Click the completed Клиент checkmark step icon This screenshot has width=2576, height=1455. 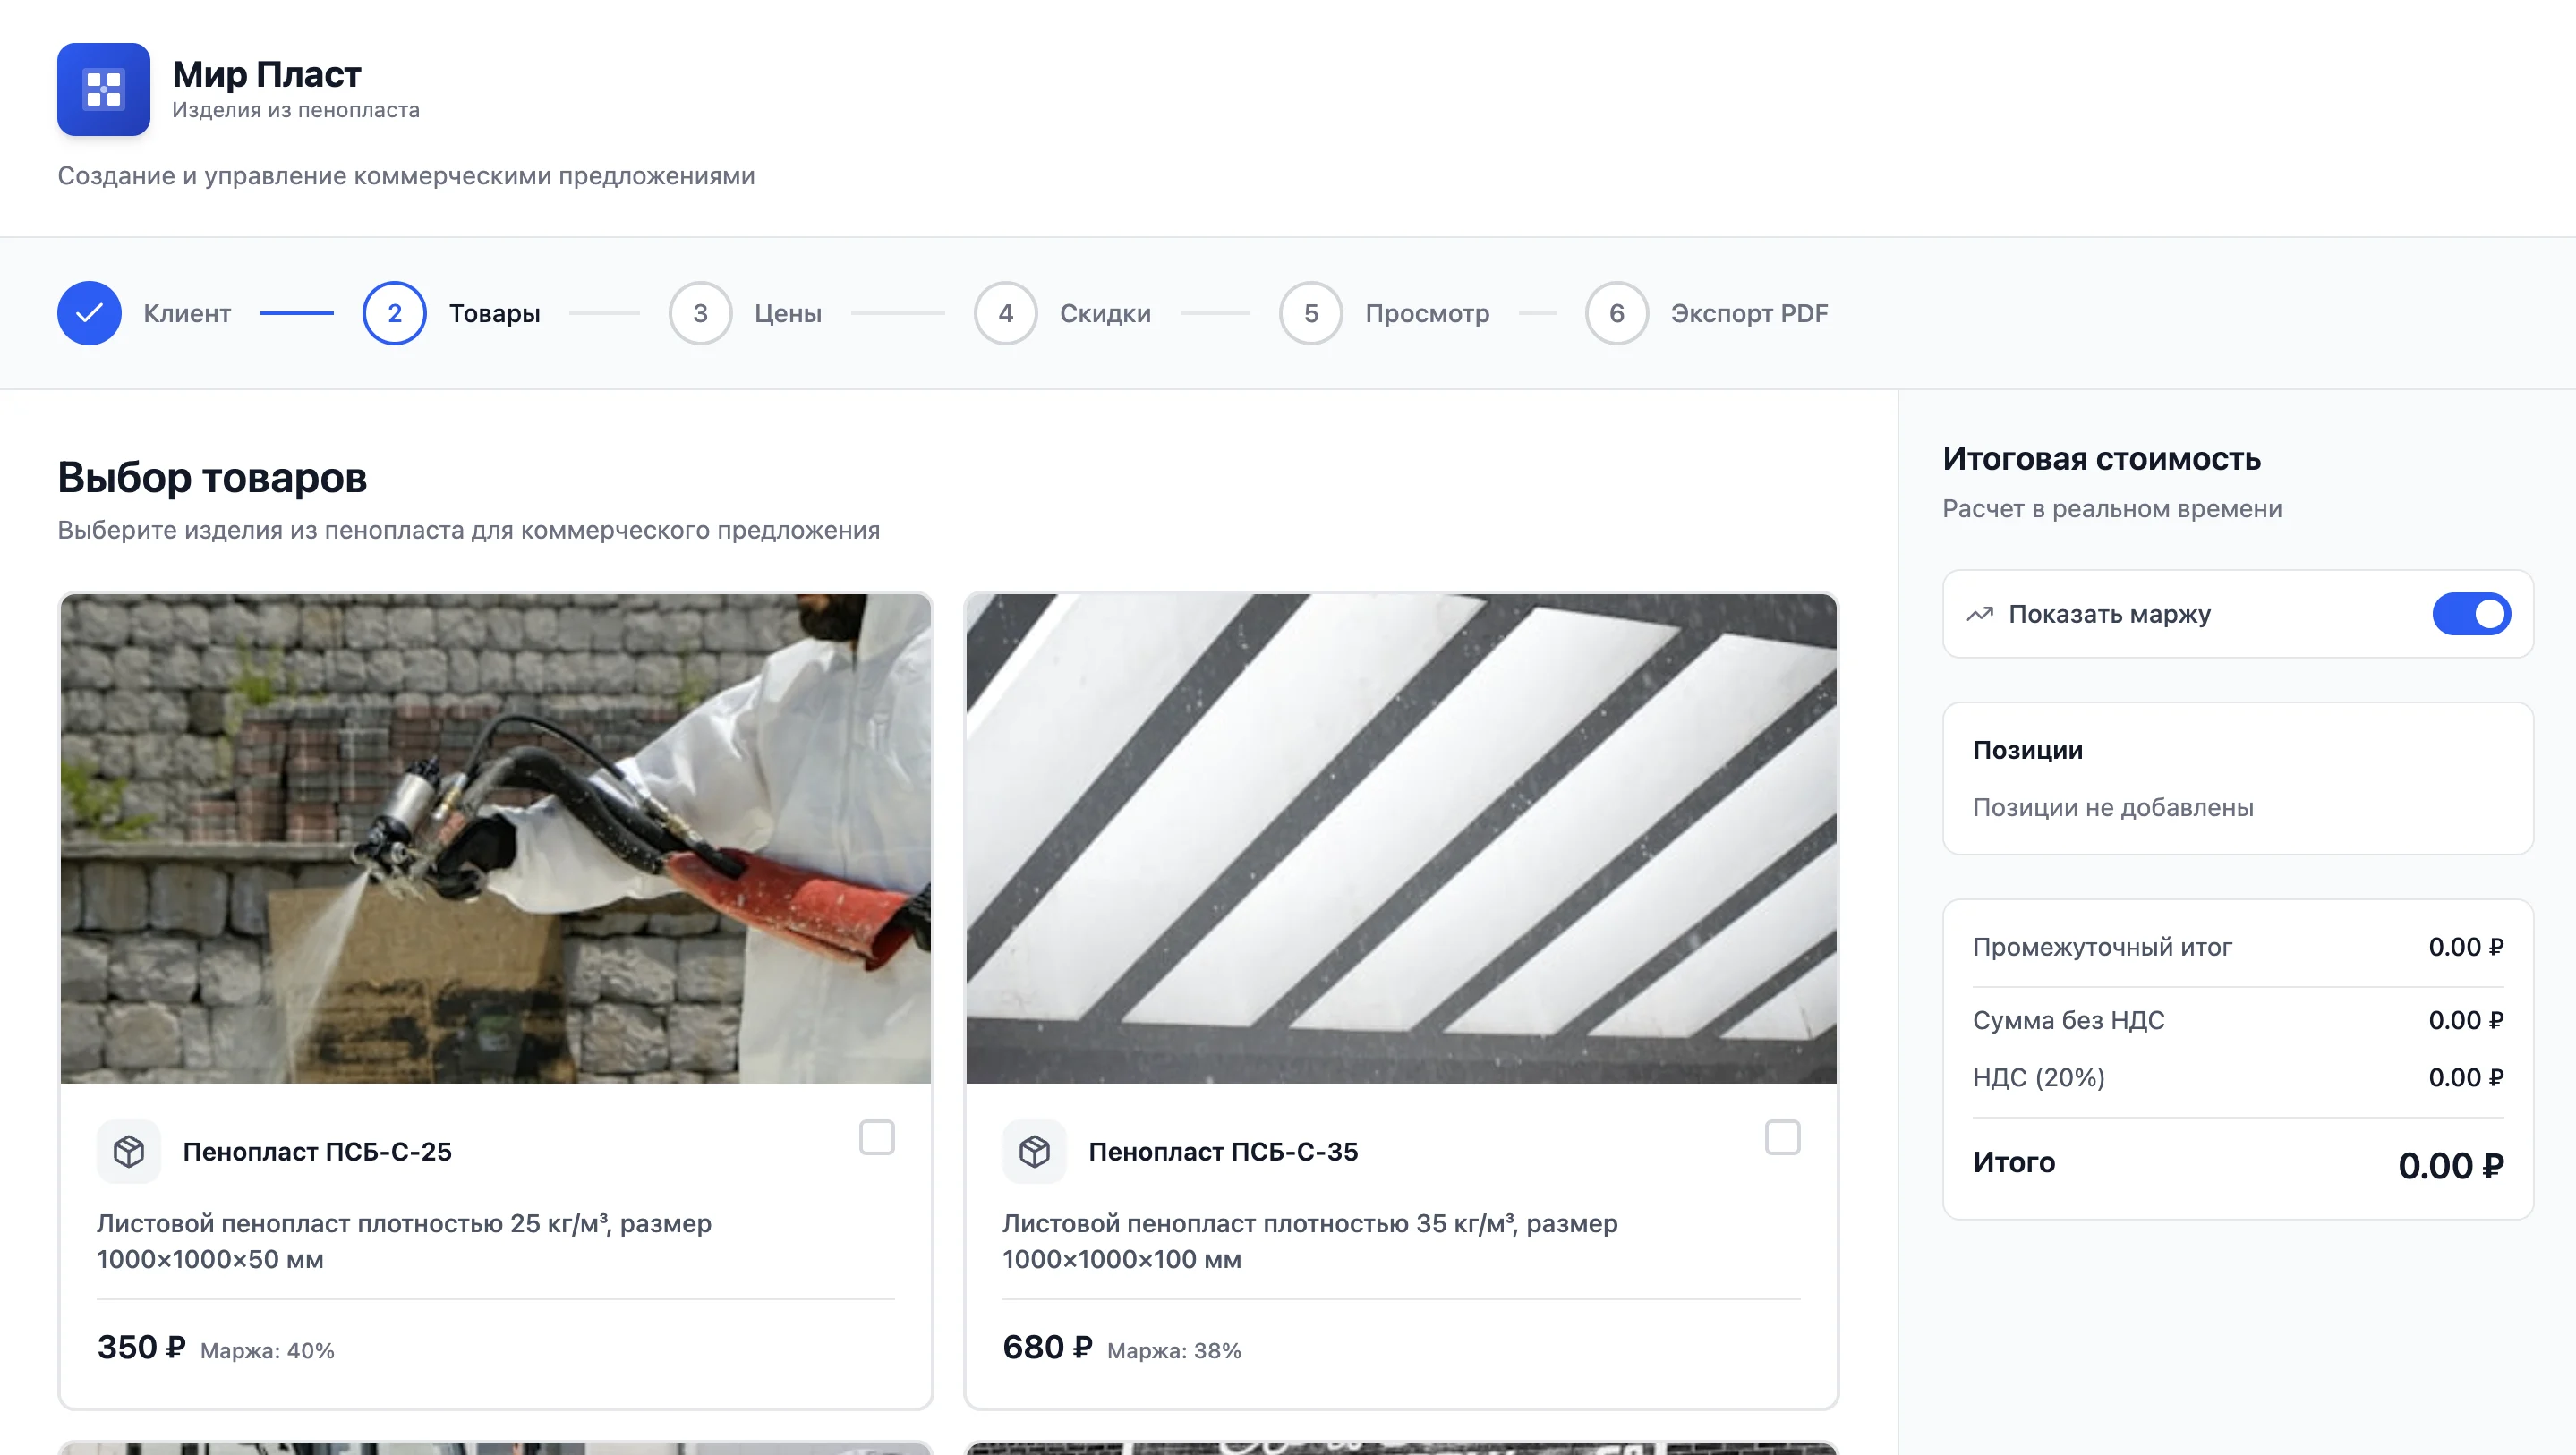pos(89,313)
